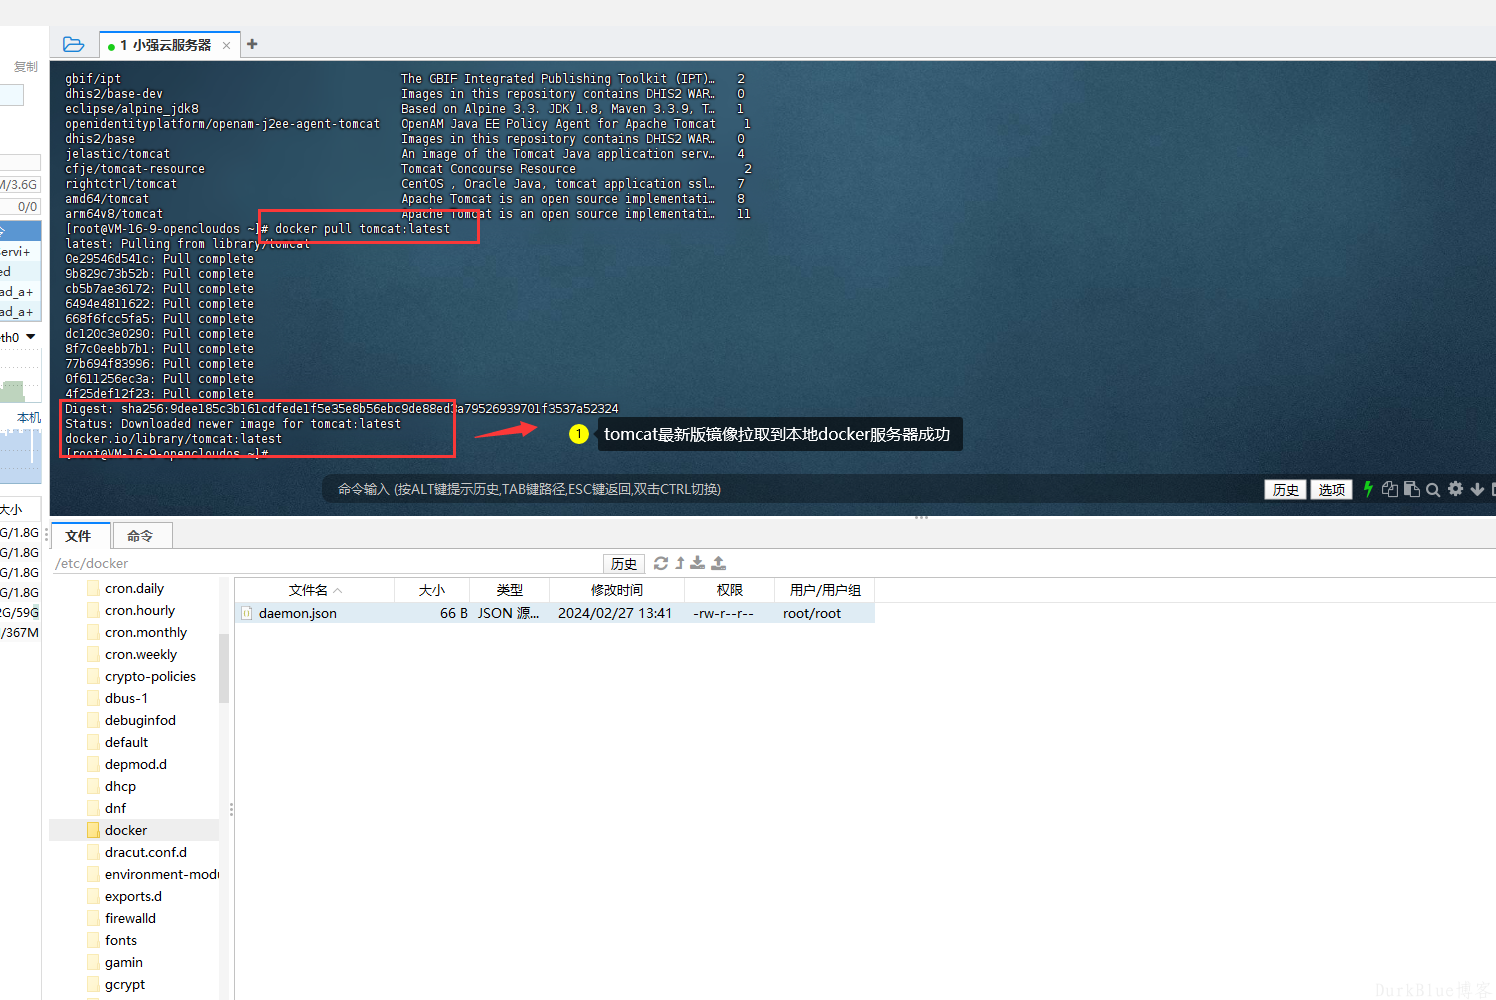Click the copy icon in terminal toolbar

tap(1390, 489)
